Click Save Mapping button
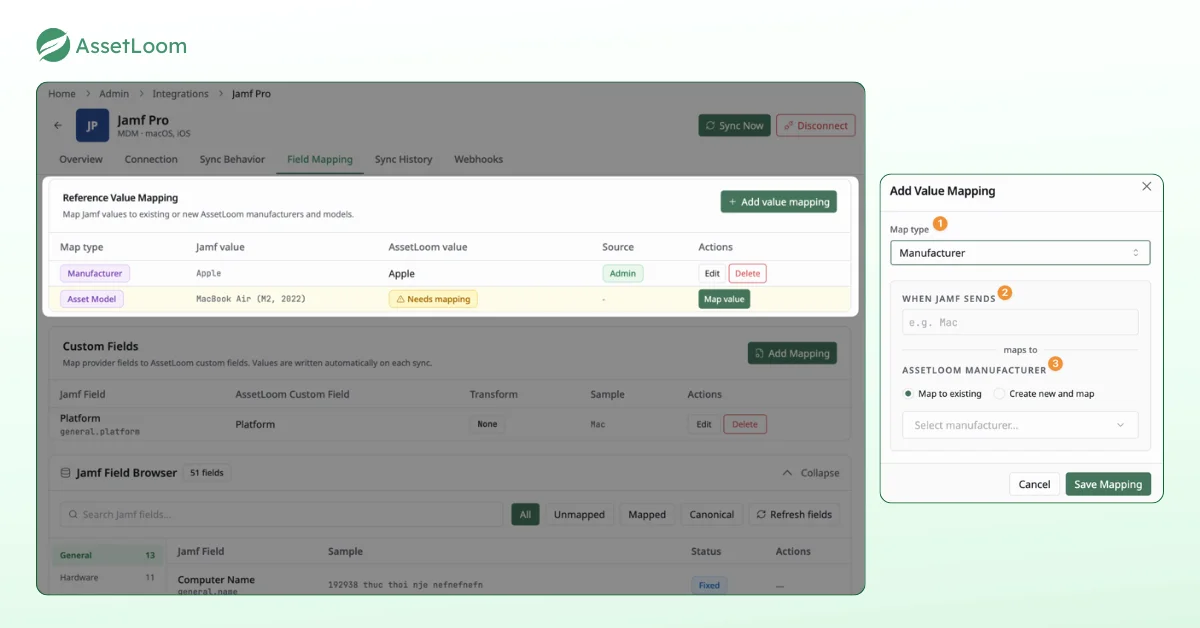 1108,484
